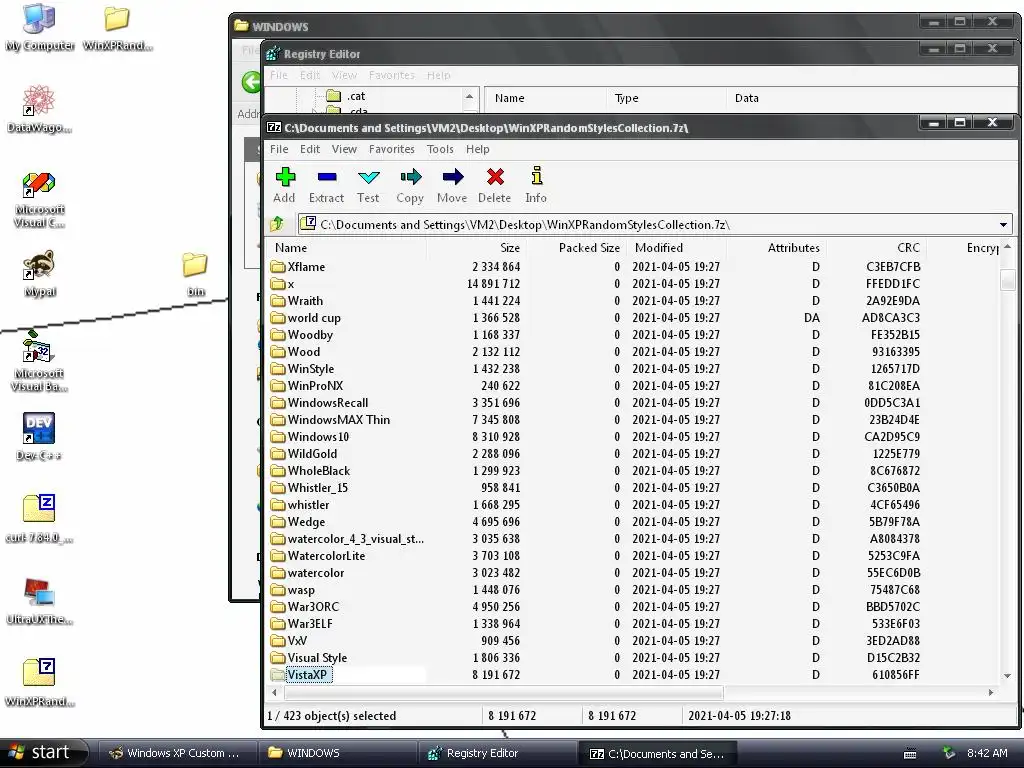Click the system clock showing 8:42 AM
The image size is (1024, 768).
click(987, 753)
